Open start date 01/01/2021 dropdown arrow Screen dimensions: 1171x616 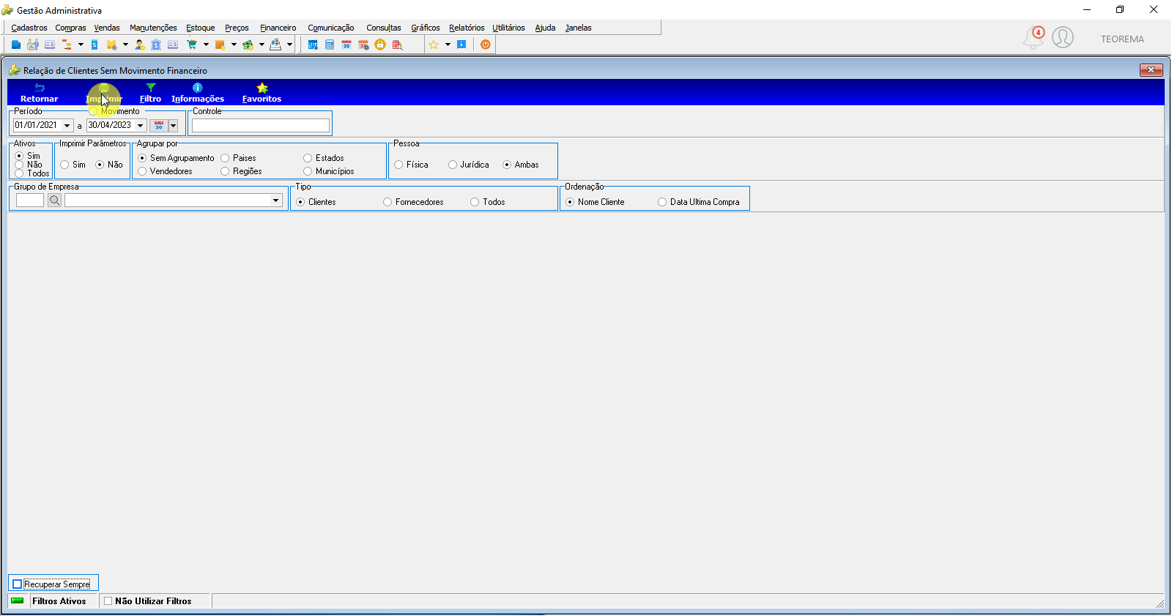pyautogui.click(x=67, y=125)
